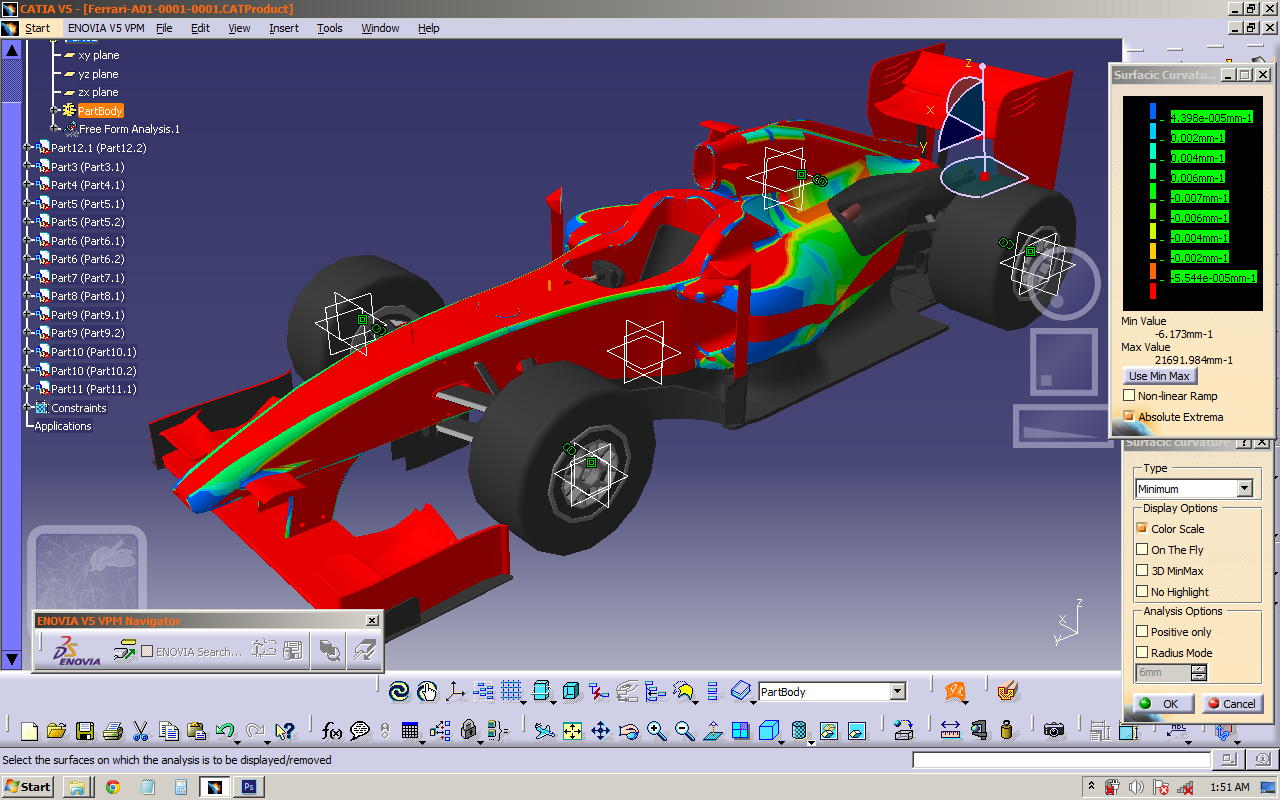Open the Edit menu

point(200,28)
